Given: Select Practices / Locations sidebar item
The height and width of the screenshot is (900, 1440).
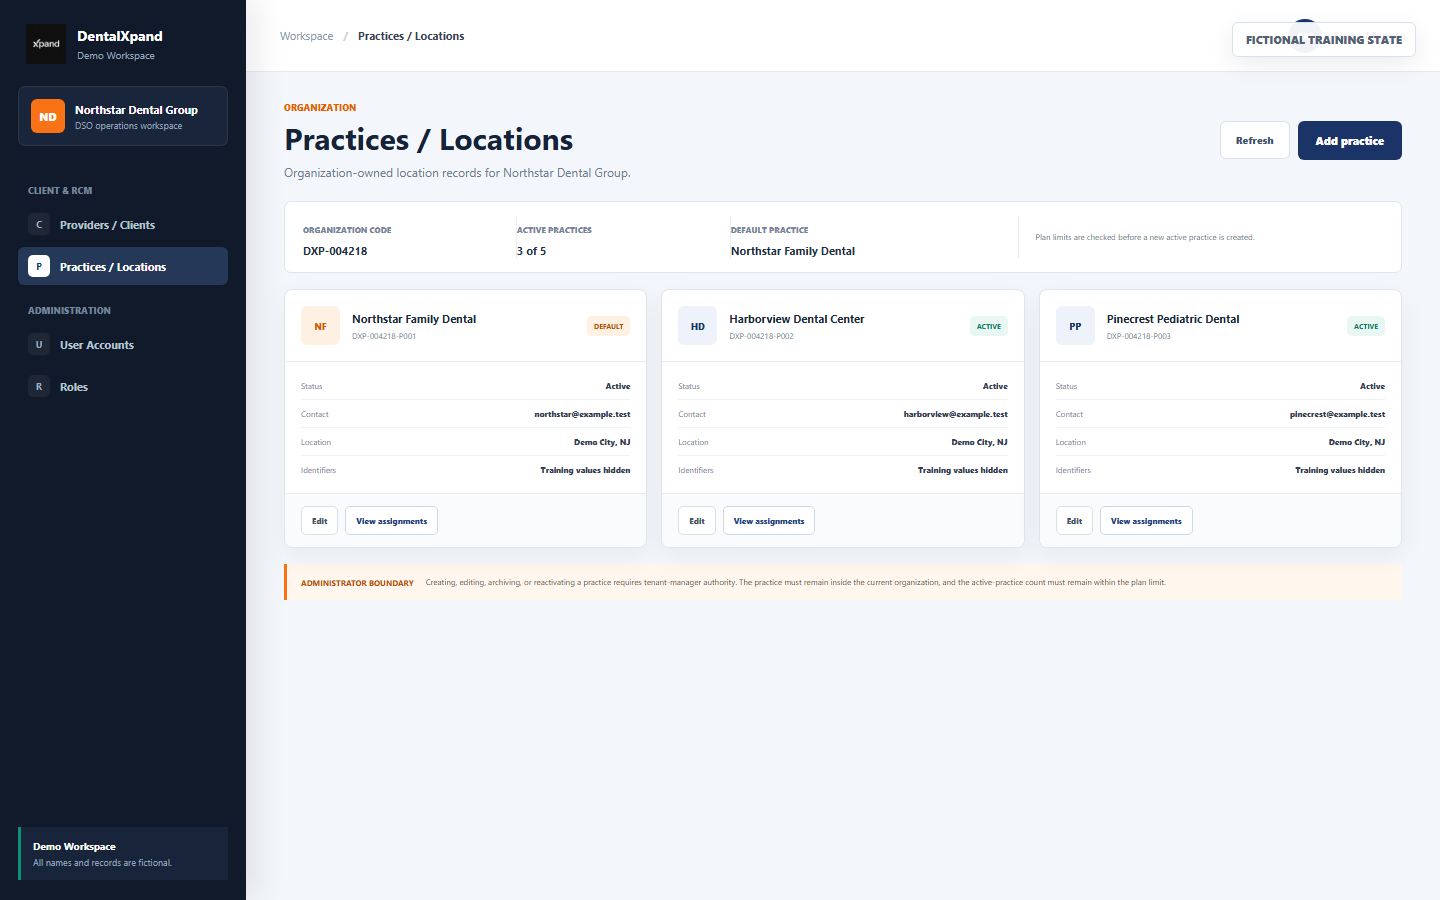Looking at the screenshot, I should point(123,267).
